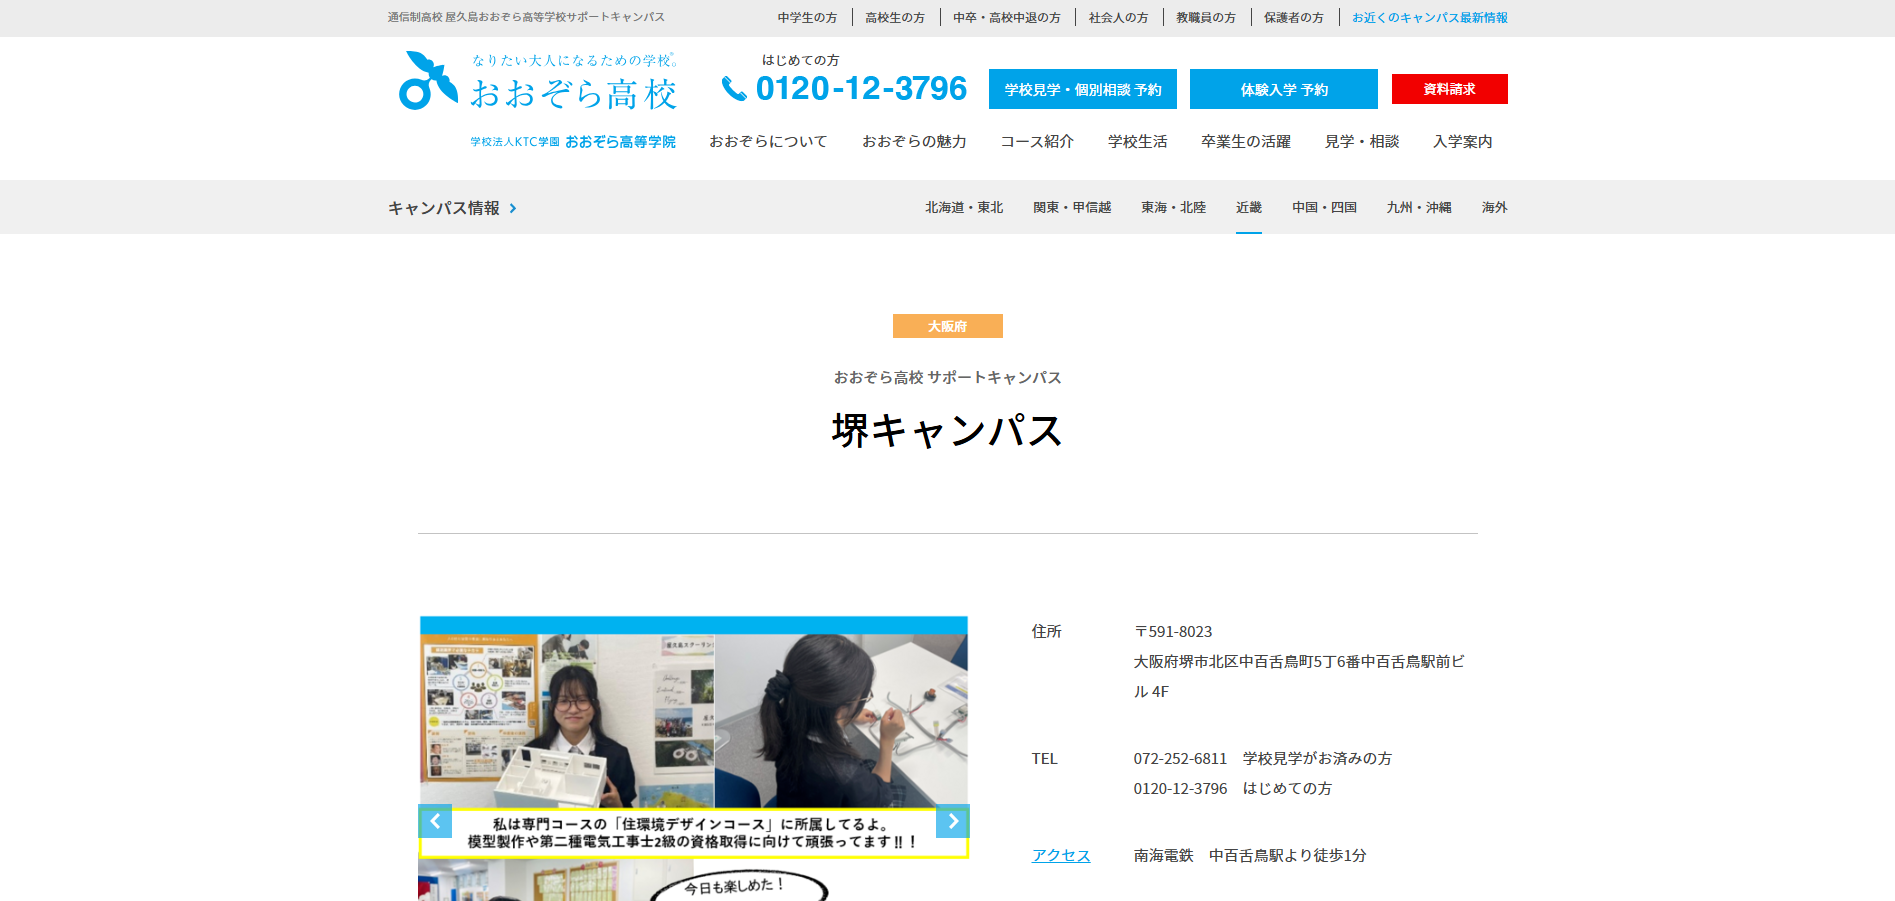
Task: Open 教職員の方 top link
Action: [1206, 18]
